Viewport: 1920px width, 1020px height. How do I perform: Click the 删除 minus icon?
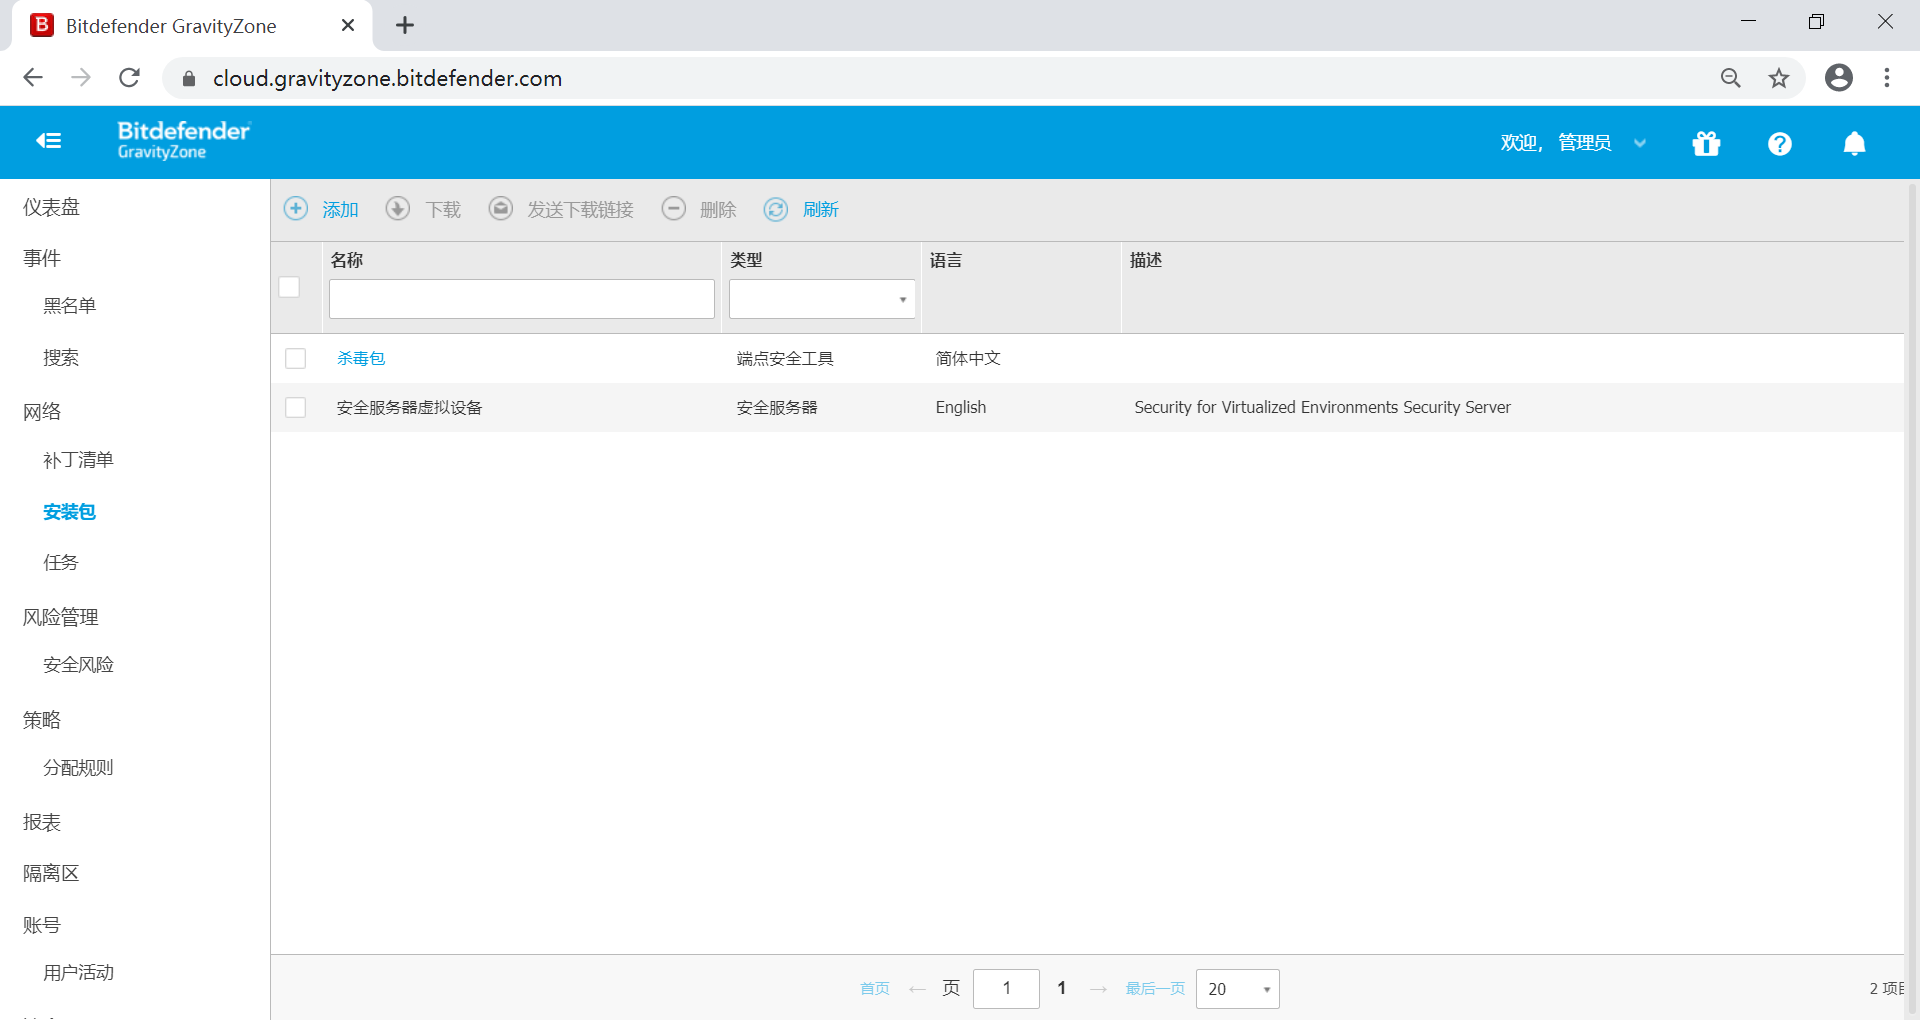674,208
